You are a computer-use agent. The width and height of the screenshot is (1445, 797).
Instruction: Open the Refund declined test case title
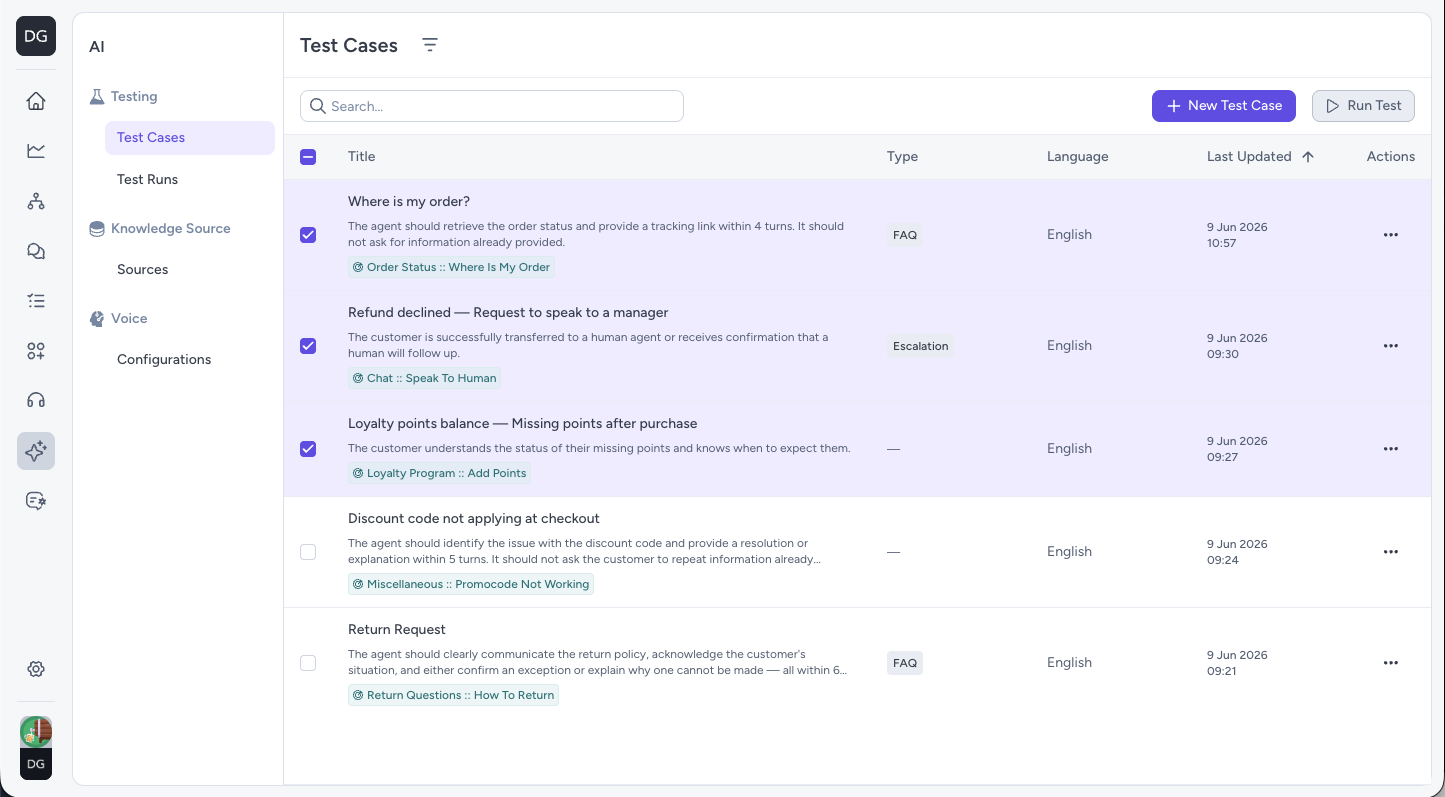(508, 313)
